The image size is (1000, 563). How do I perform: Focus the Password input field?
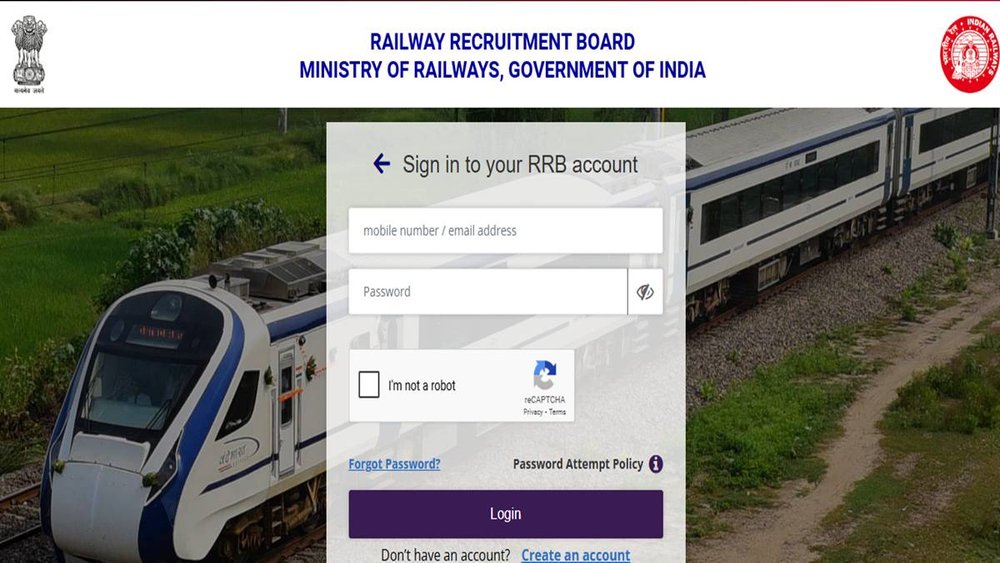(x=488, y=291)
